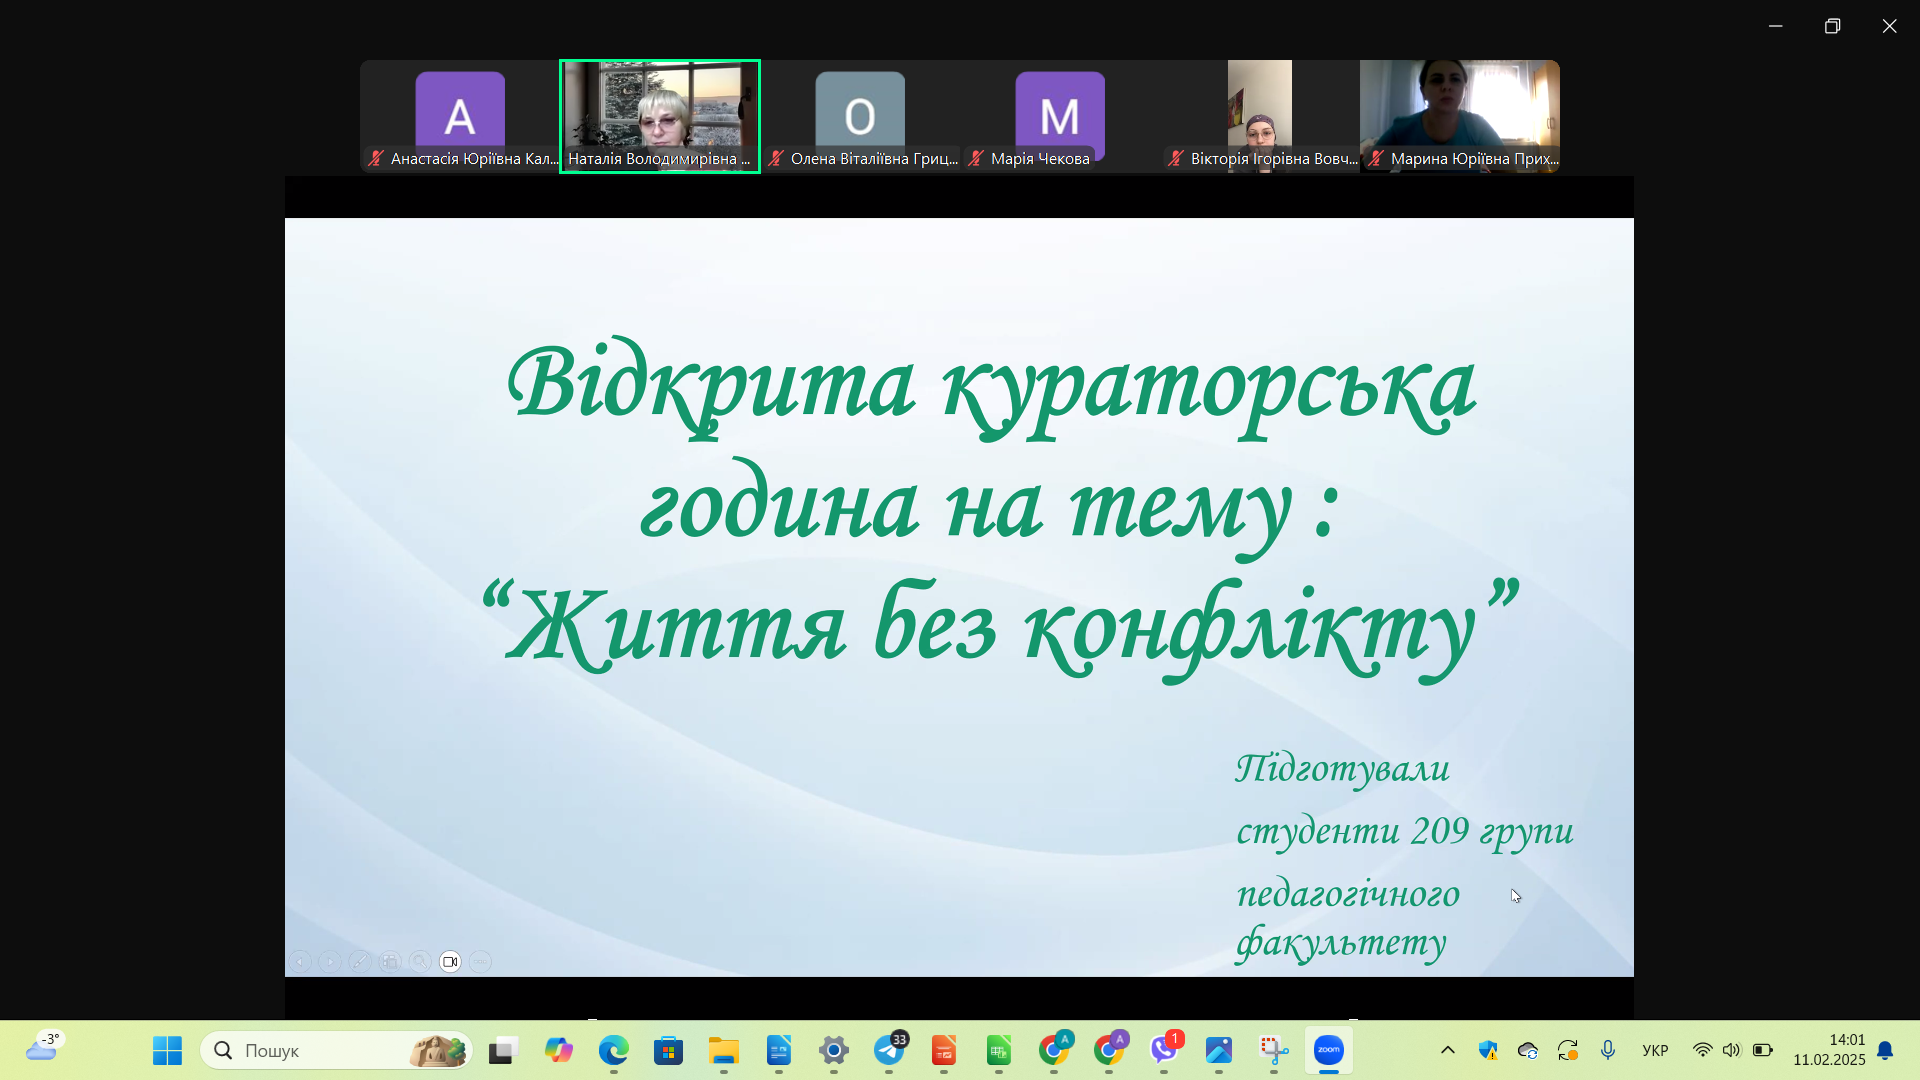Switch the УКР input language indicator
Image resolution: width=1920 pixels, height=1080 pixels.
[x=1655, y=1050]
